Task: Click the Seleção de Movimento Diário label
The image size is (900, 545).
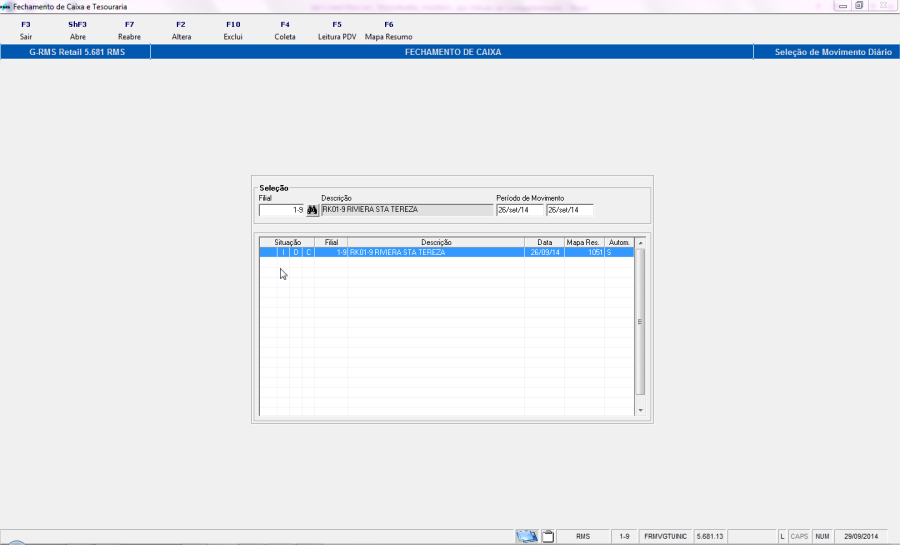Action: coord(833,52)
